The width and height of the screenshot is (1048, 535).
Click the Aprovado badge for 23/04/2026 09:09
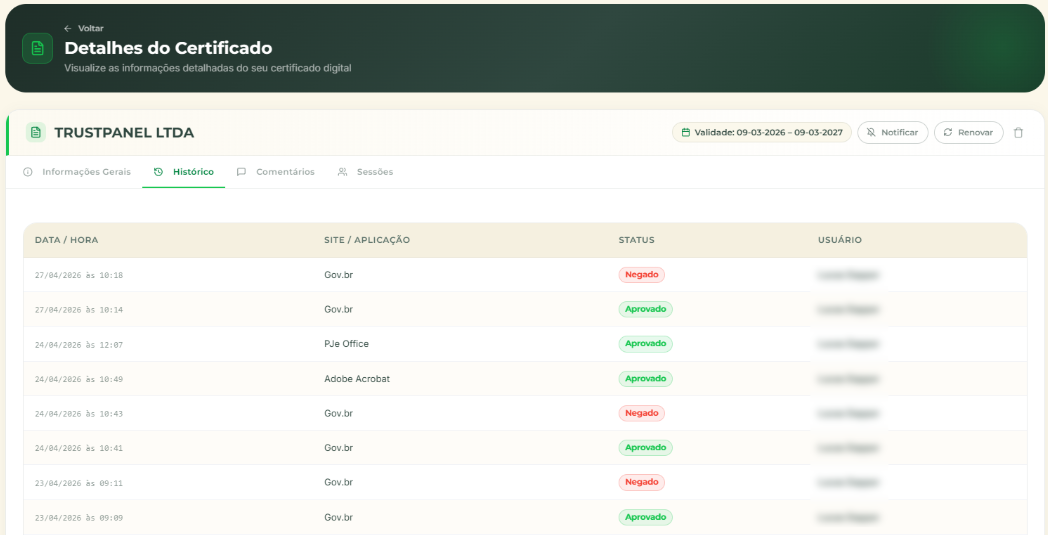[x=646, y=517]
